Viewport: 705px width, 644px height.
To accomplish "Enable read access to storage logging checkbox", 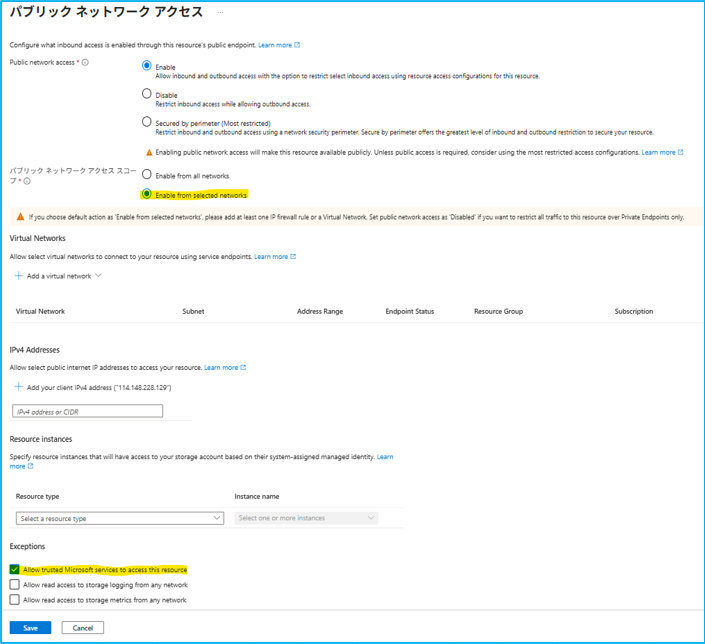I will 15,585.
